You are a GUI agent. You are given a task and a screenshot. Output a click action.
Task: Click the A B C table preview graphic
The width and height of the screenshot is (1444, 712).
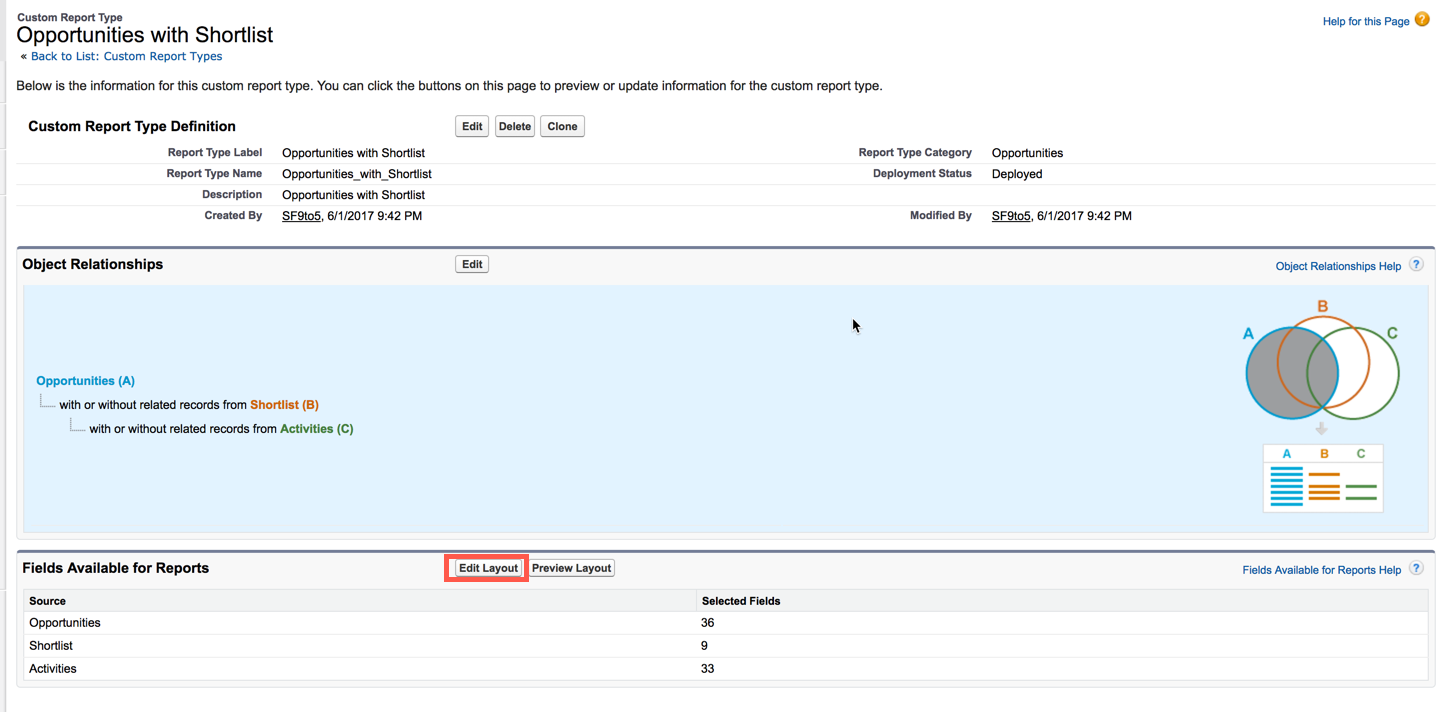click(1323, 478)
